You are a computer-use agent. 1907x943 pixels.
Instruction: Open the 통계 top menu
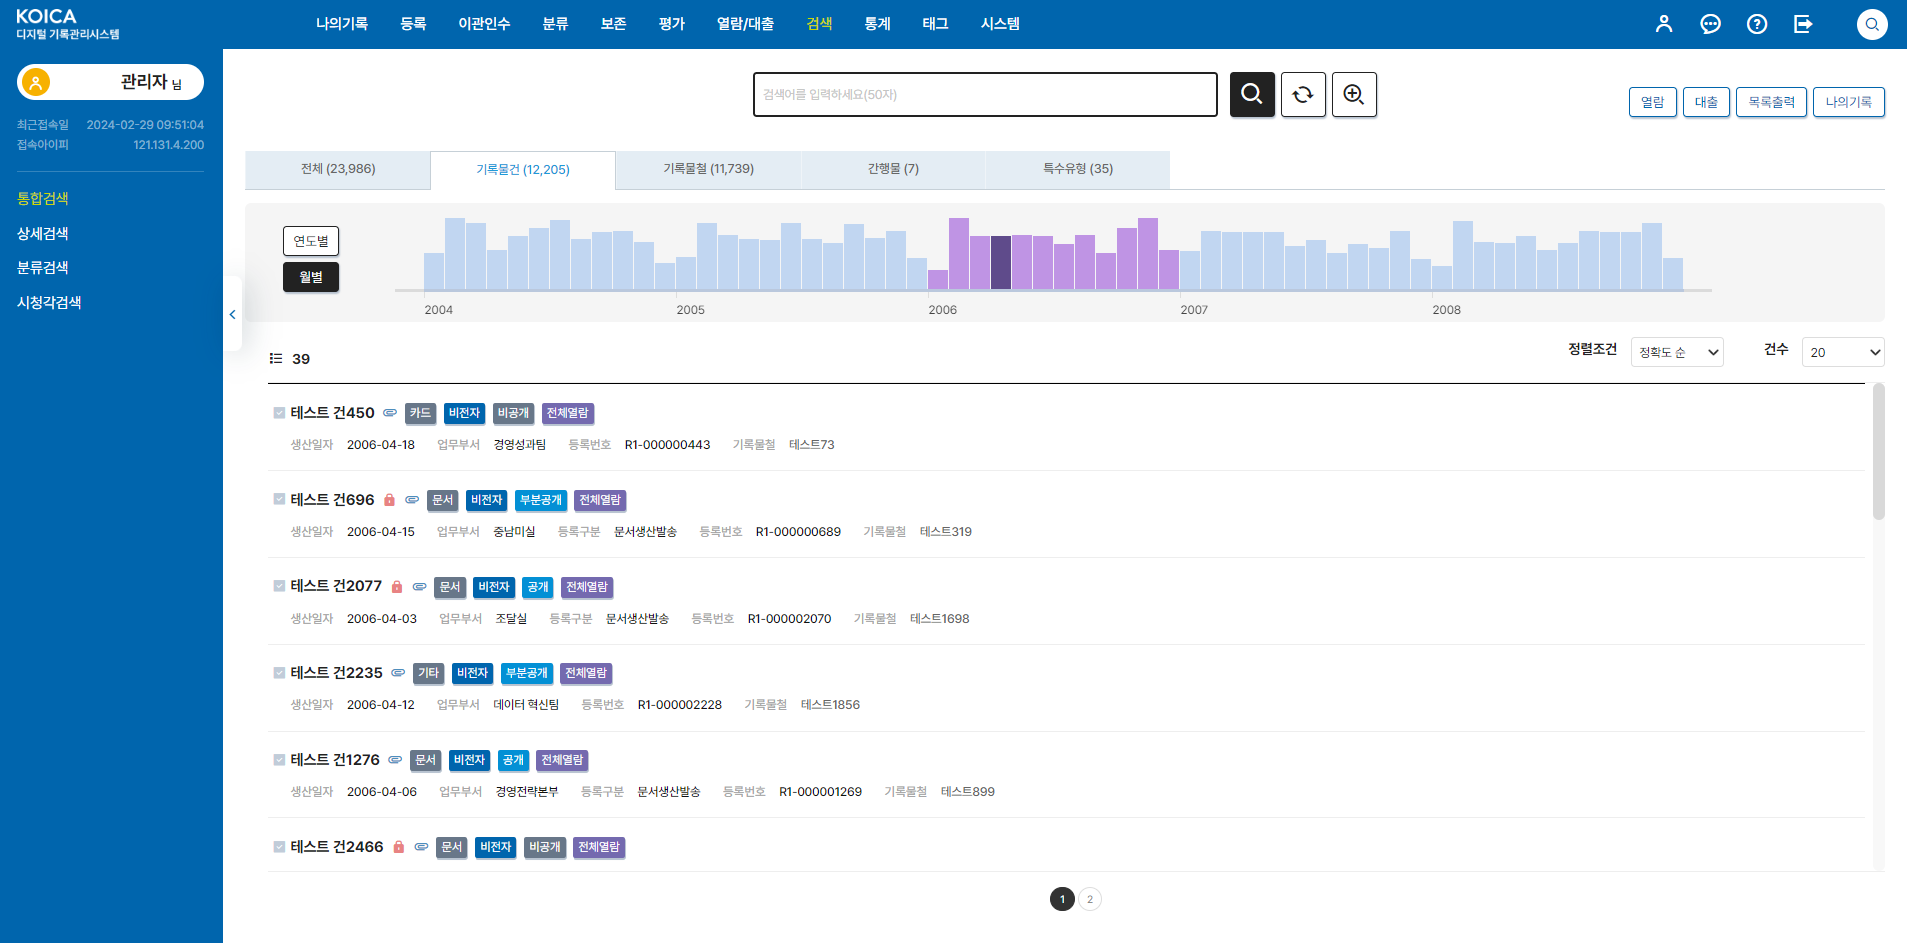point(877,24)
